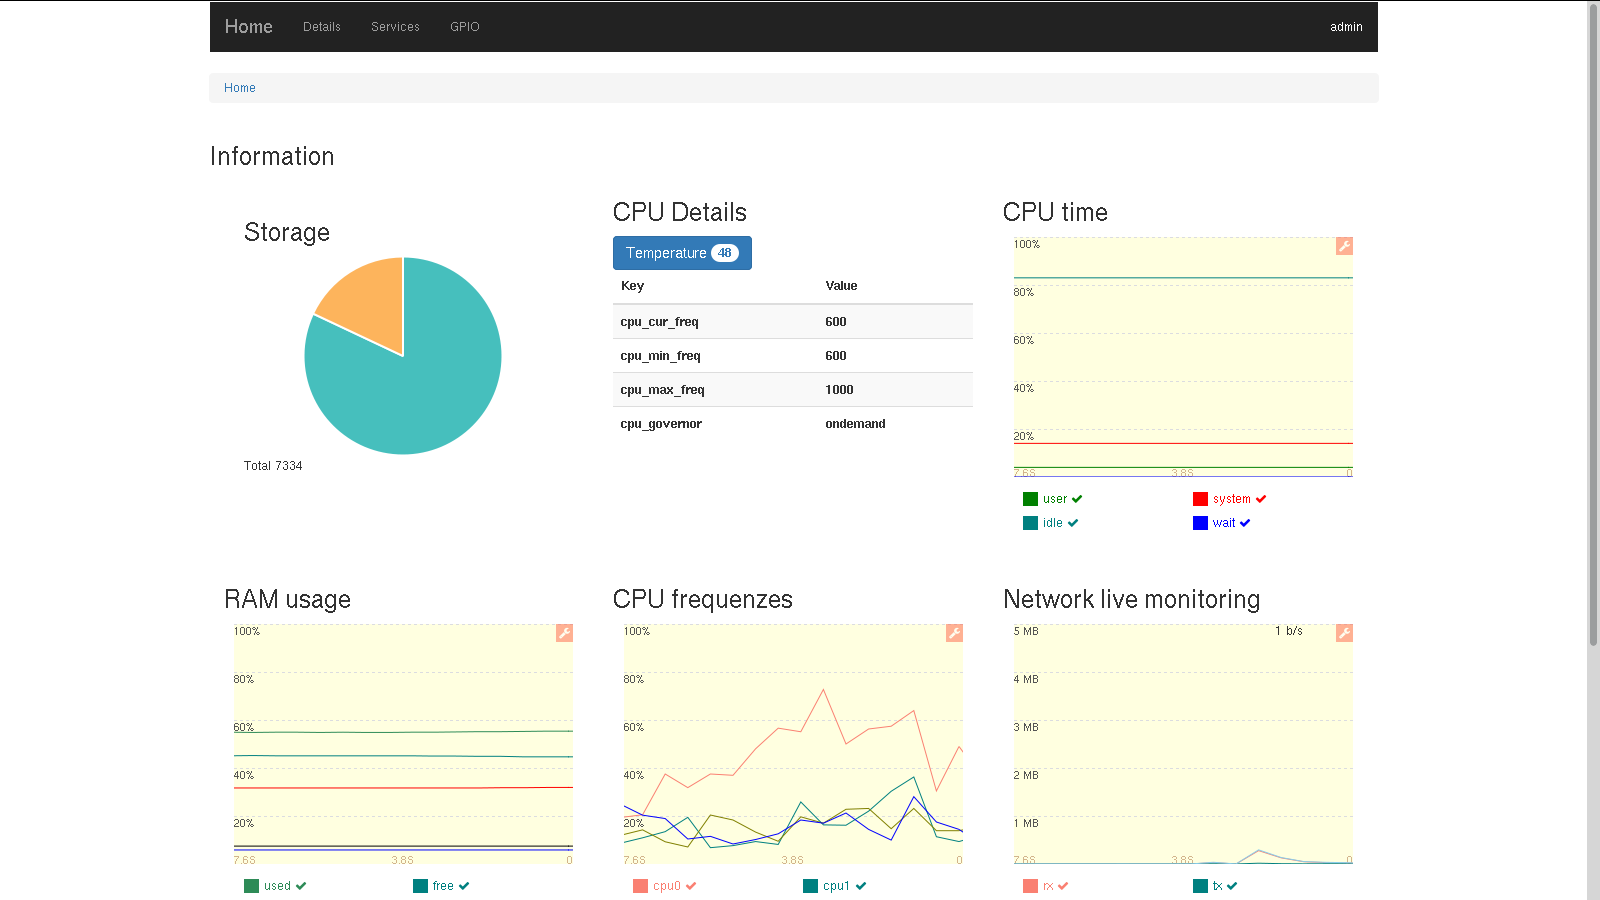Click the Home breadcrumb link
The image size is (1600, 900).
[x=240, y=88]
